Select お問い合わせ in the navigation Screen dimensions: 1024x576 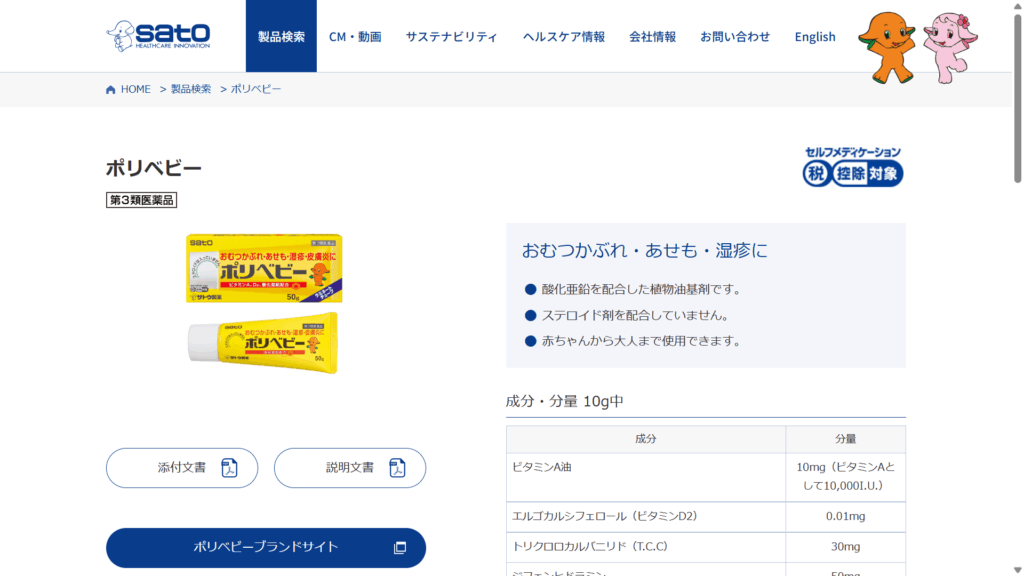pyautogui.click(x=735, y=37)
